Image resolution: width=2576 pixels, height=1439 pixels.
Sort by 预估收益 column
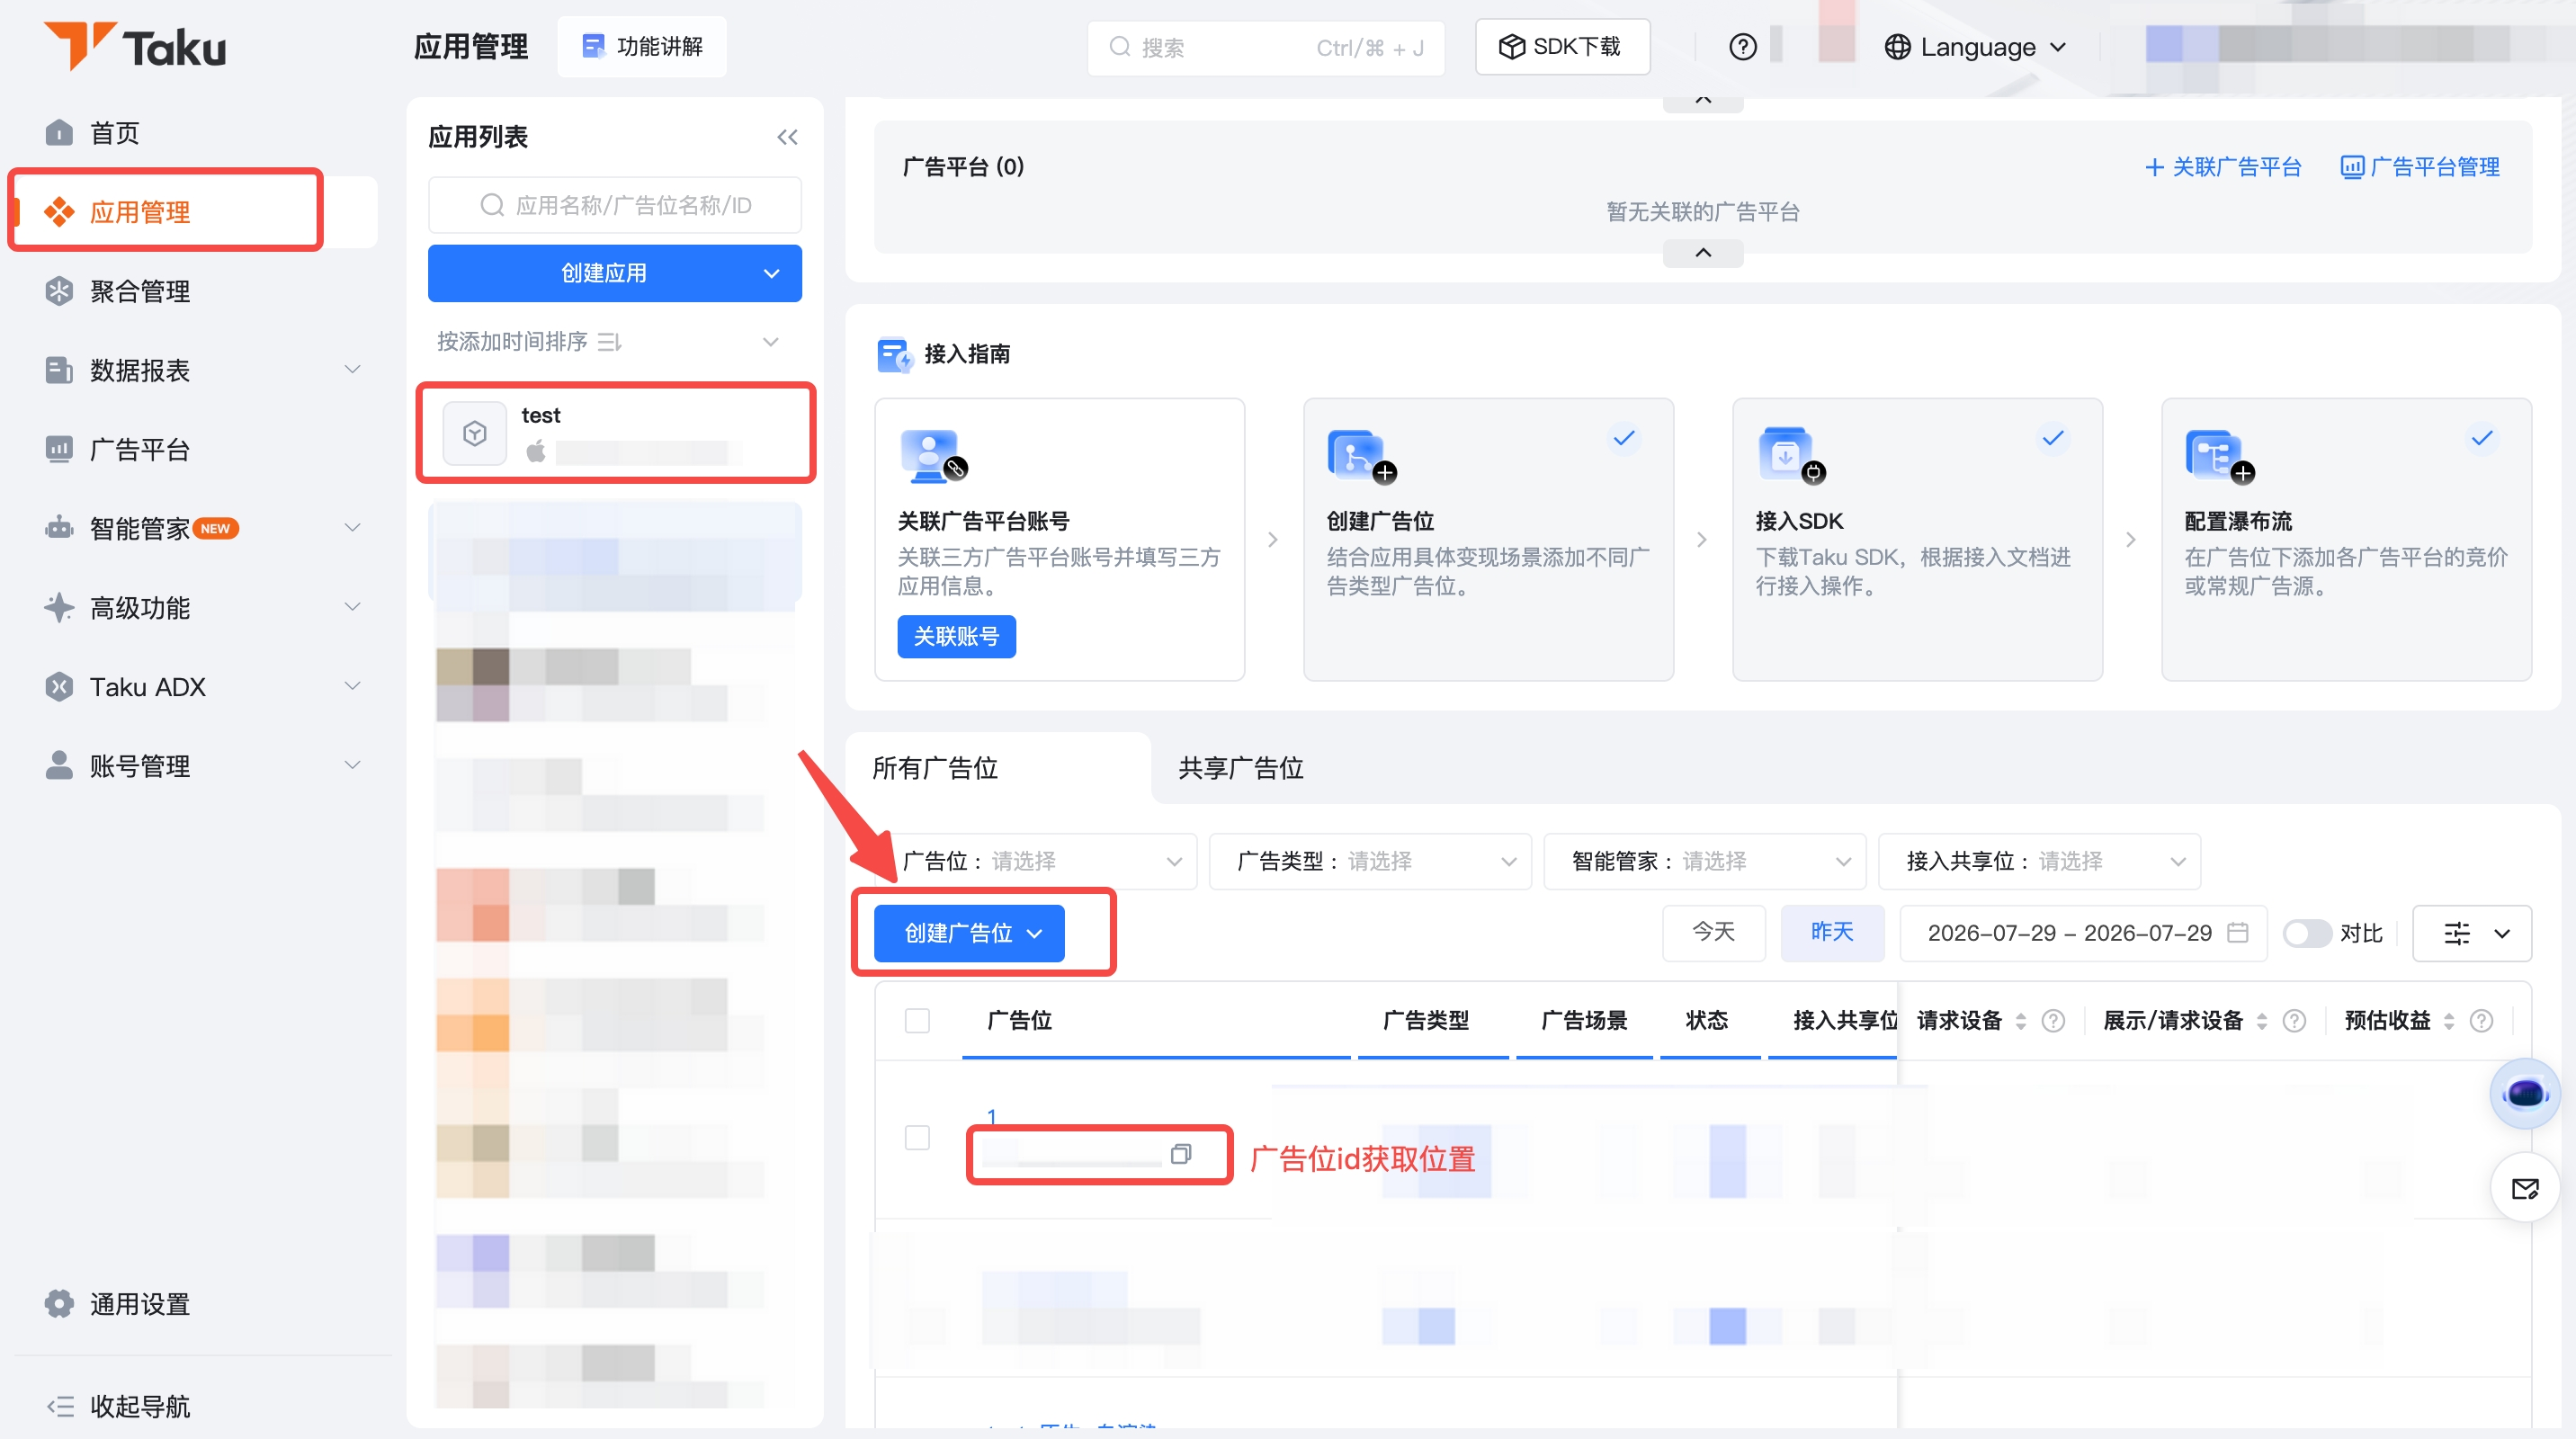point(2449,1020)
